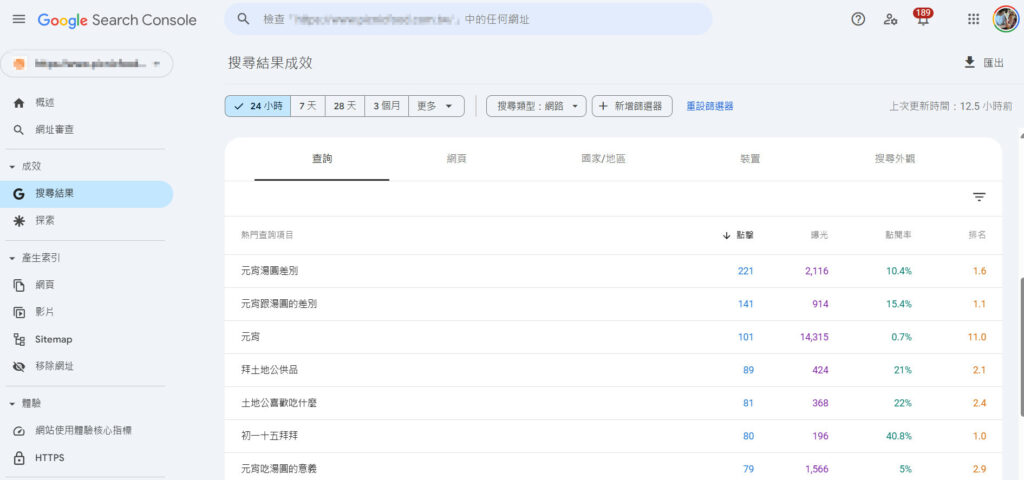Open 概述 overview in sidebar
The image size is (1024, 480).
pyautogui.click(x=44, y=103)
